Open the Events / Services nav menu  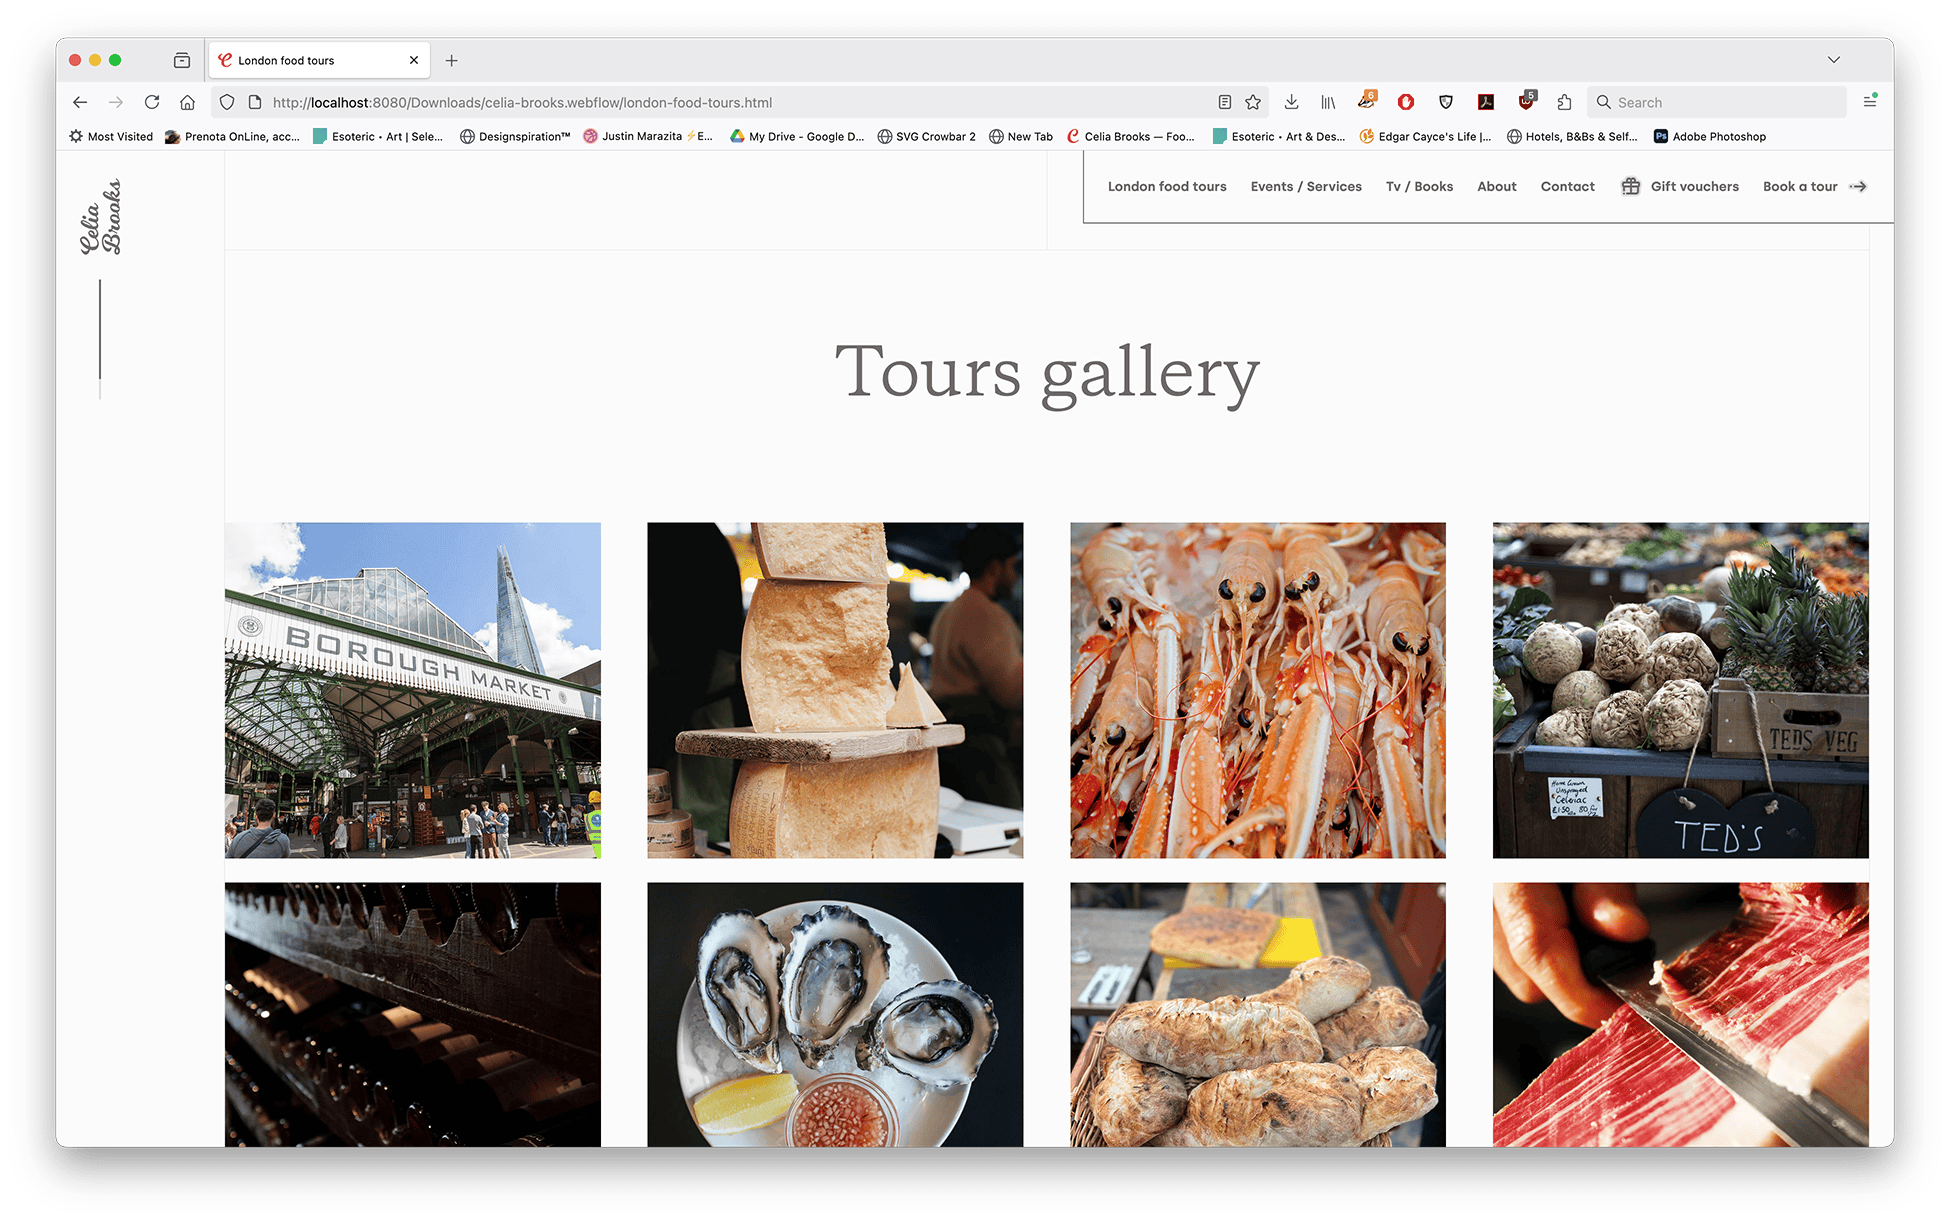click(1306, 186)
